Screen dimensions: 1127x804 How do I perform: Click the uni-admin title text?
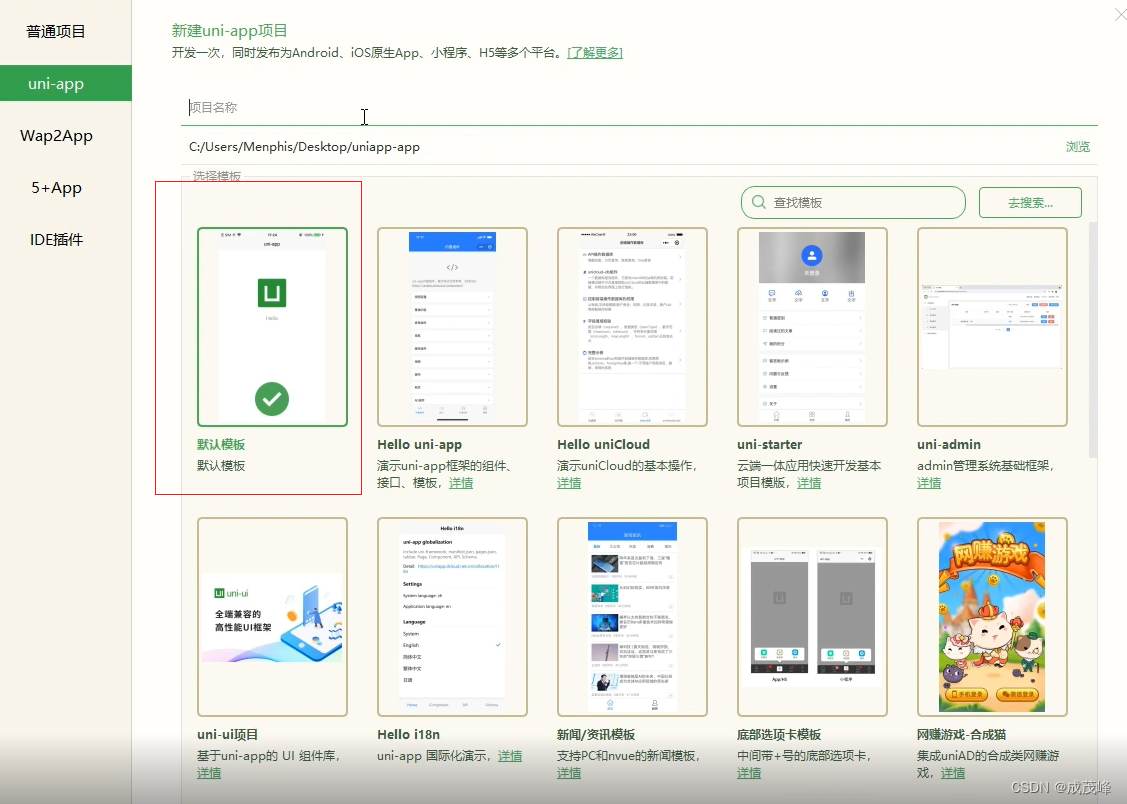click(x=949, y=445)
